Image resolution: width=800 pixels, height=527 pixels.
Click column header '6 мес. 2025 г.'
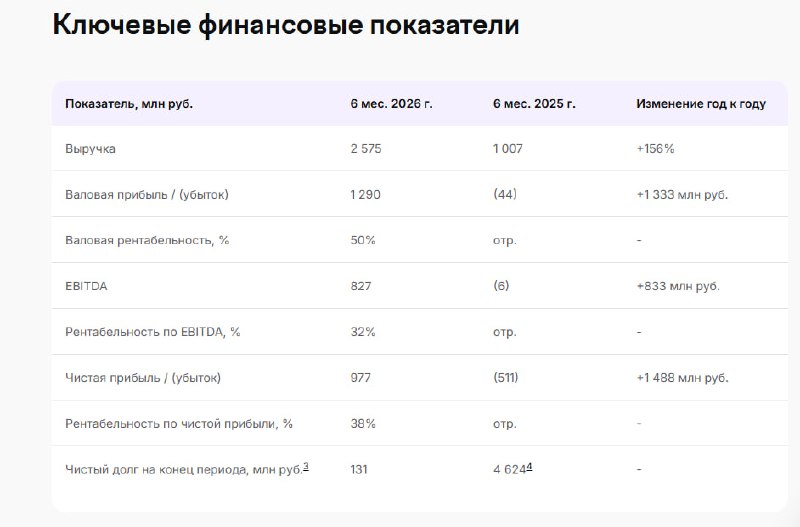534,104
